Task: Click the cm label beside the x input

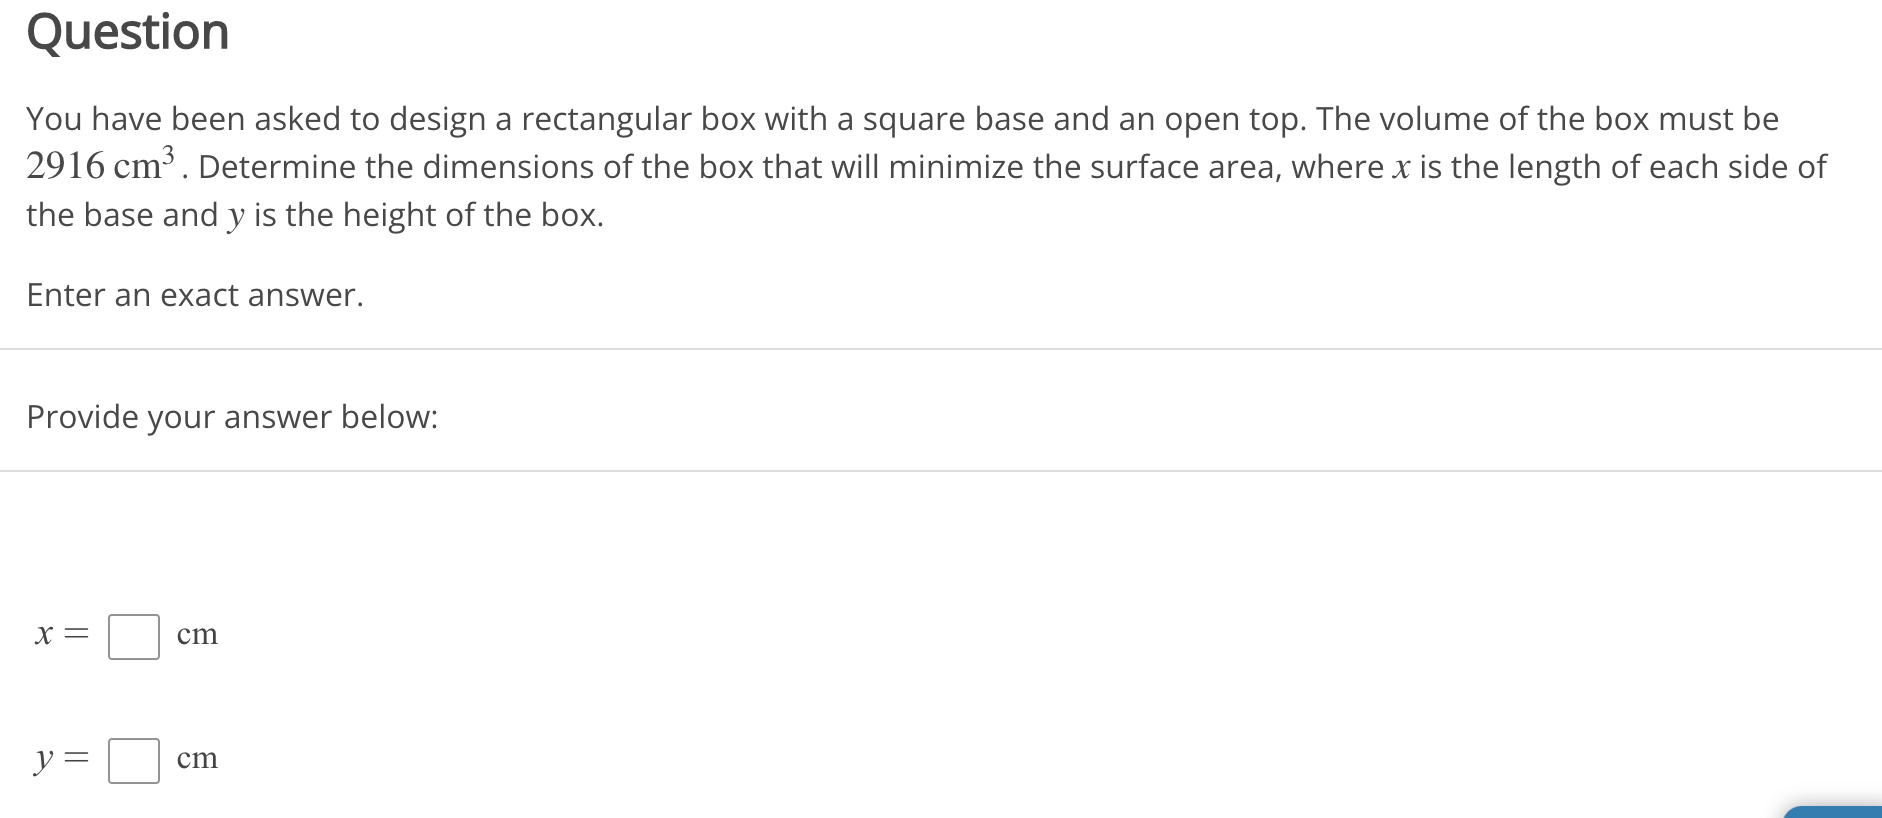Action: [196, 634]
